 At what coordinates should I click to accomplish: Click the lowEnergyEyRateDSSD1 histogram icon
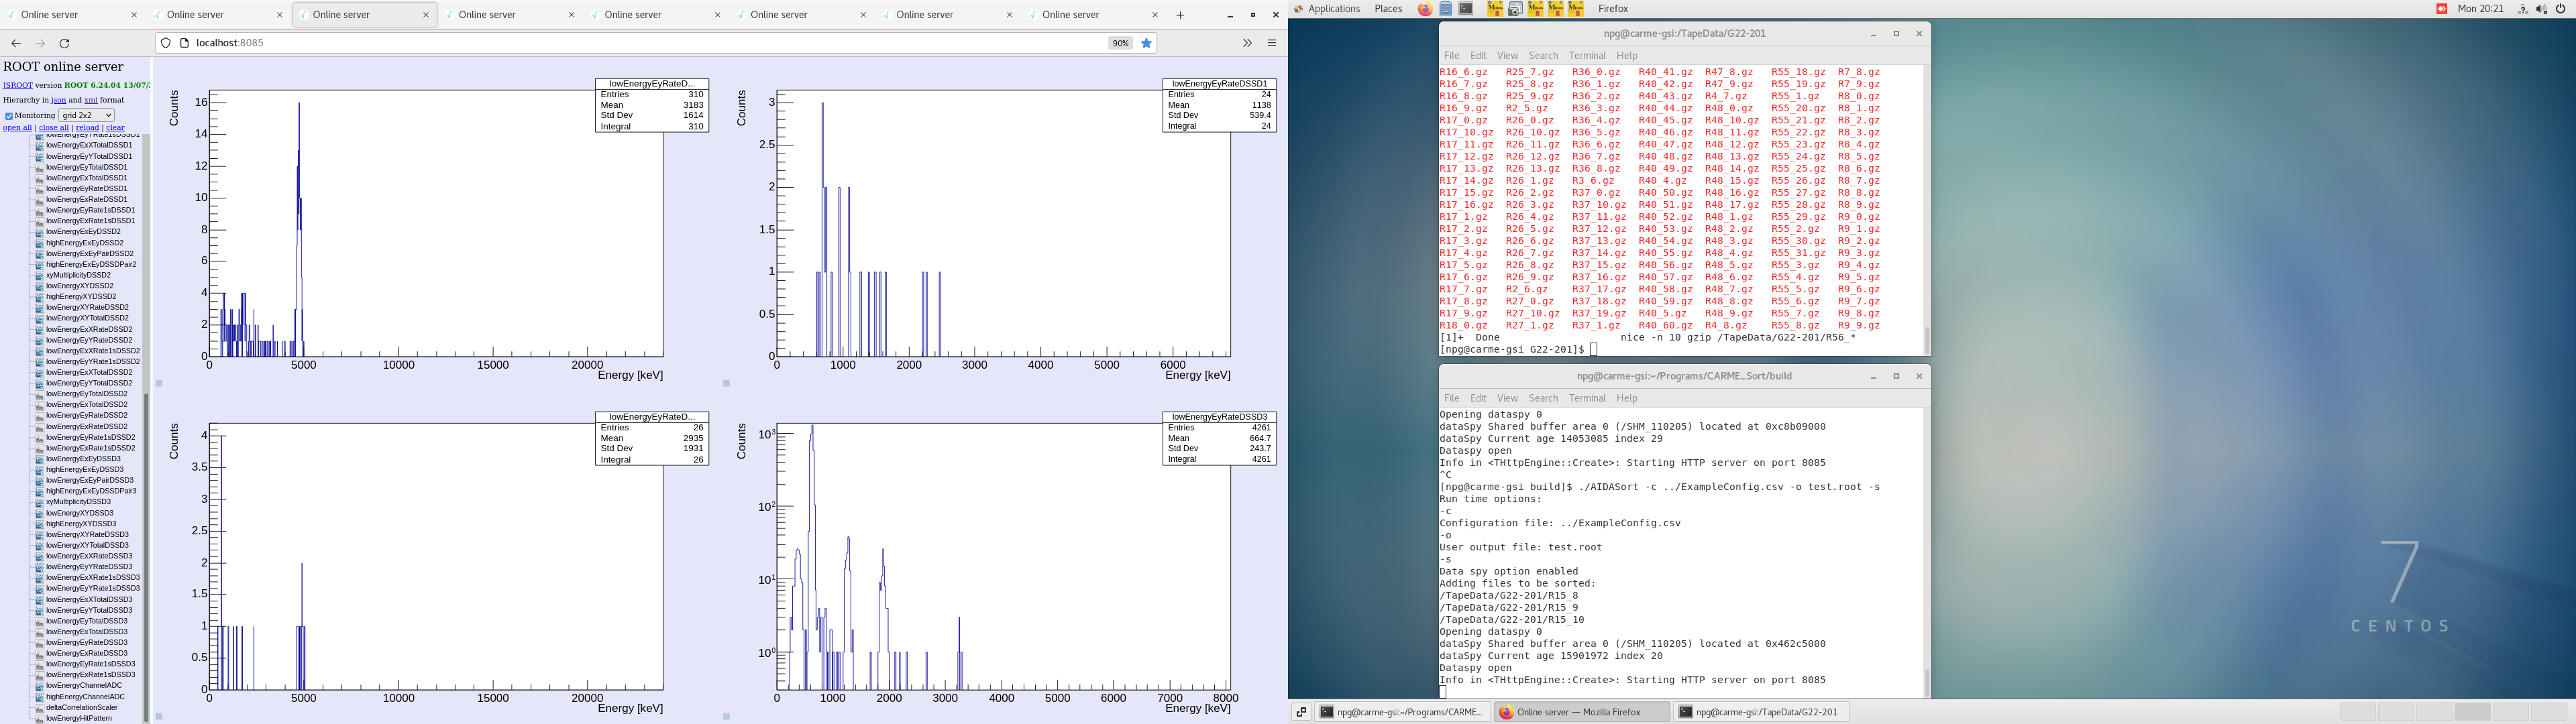pos(40,189)
